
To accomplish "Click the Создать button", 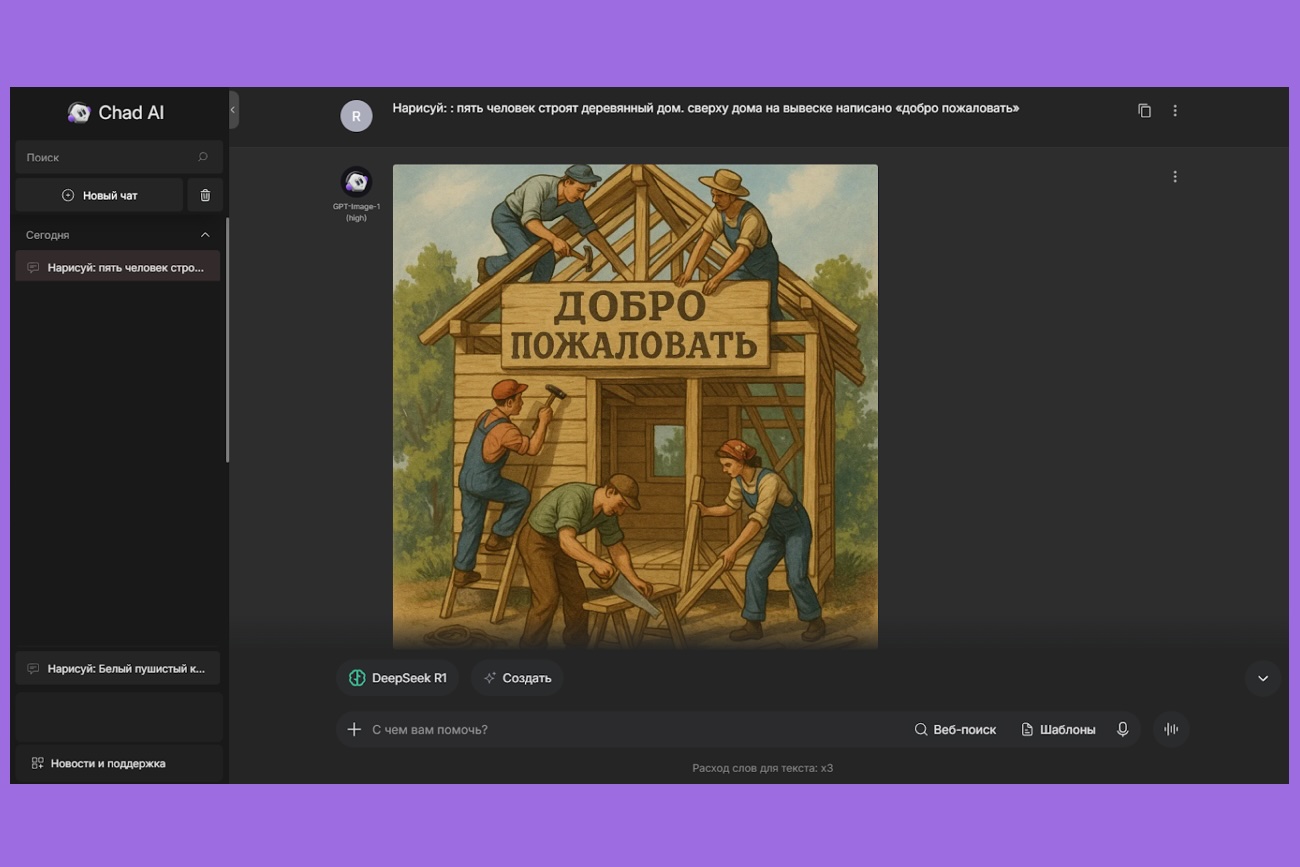I will pyautogui.click(x=517, y=678).
